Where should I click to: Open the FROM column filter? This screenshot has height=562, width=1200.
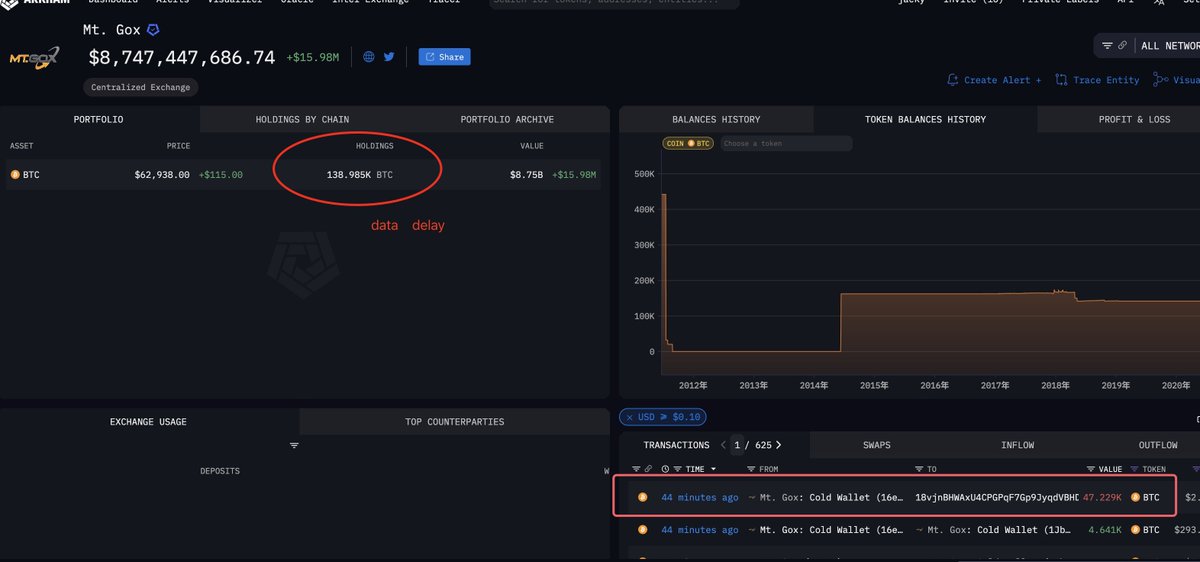point(752,469)
